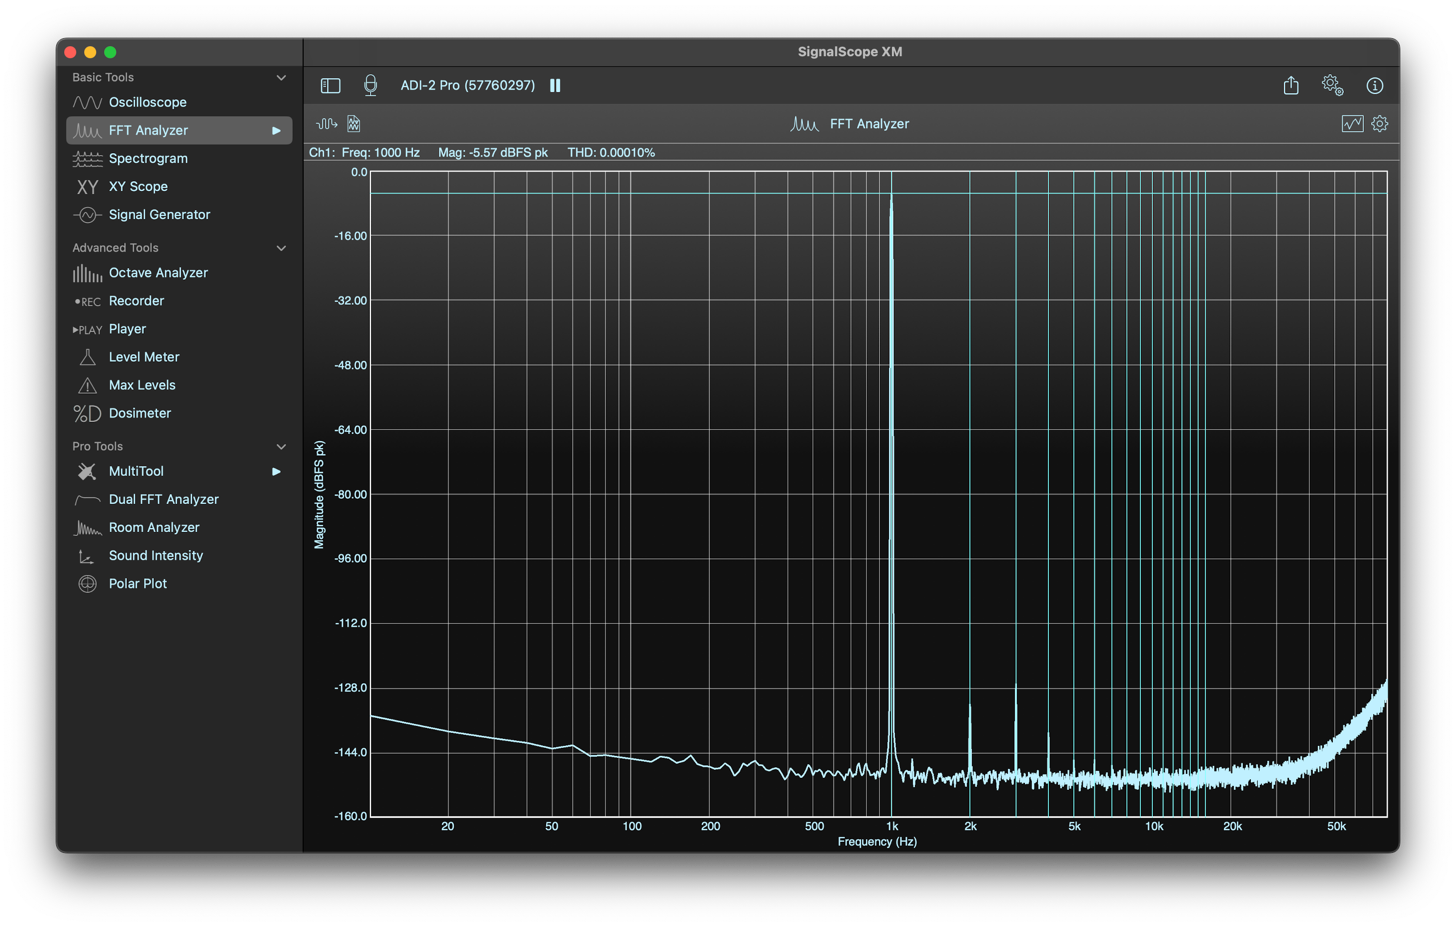The image size is (1456, 927).
Task: Toggle the plot display chart icon
Action: pos(1352,124)
